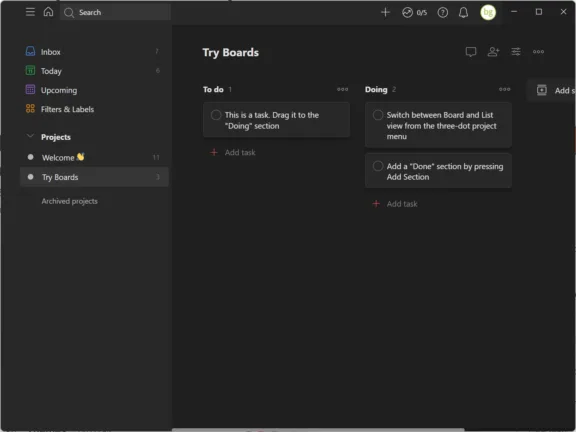576x432 pixels.
Task: Open productivity stats showing 0/5
Action: (414, 12)
